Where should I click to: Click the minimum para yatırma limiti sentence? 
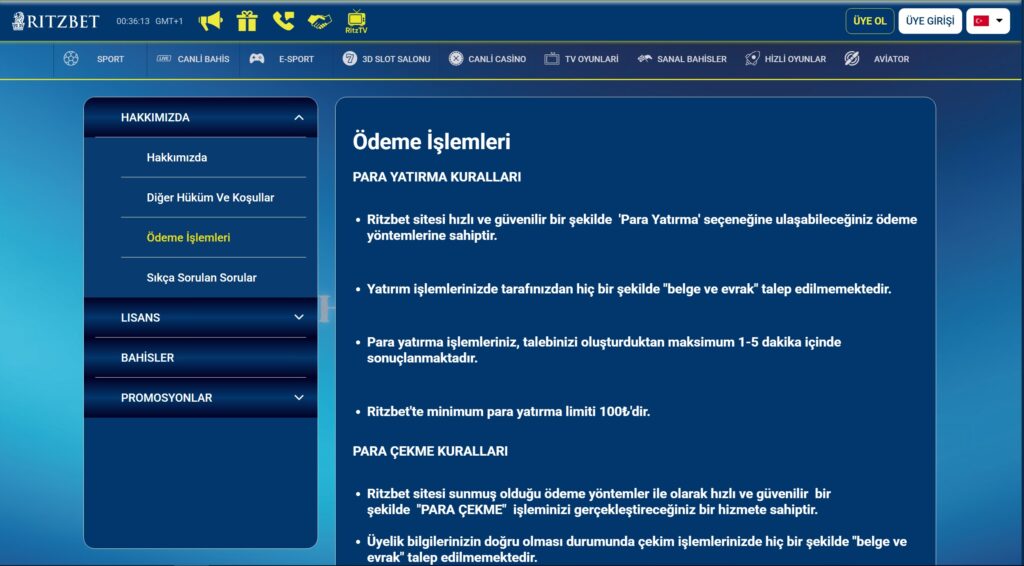click(508, 411)
